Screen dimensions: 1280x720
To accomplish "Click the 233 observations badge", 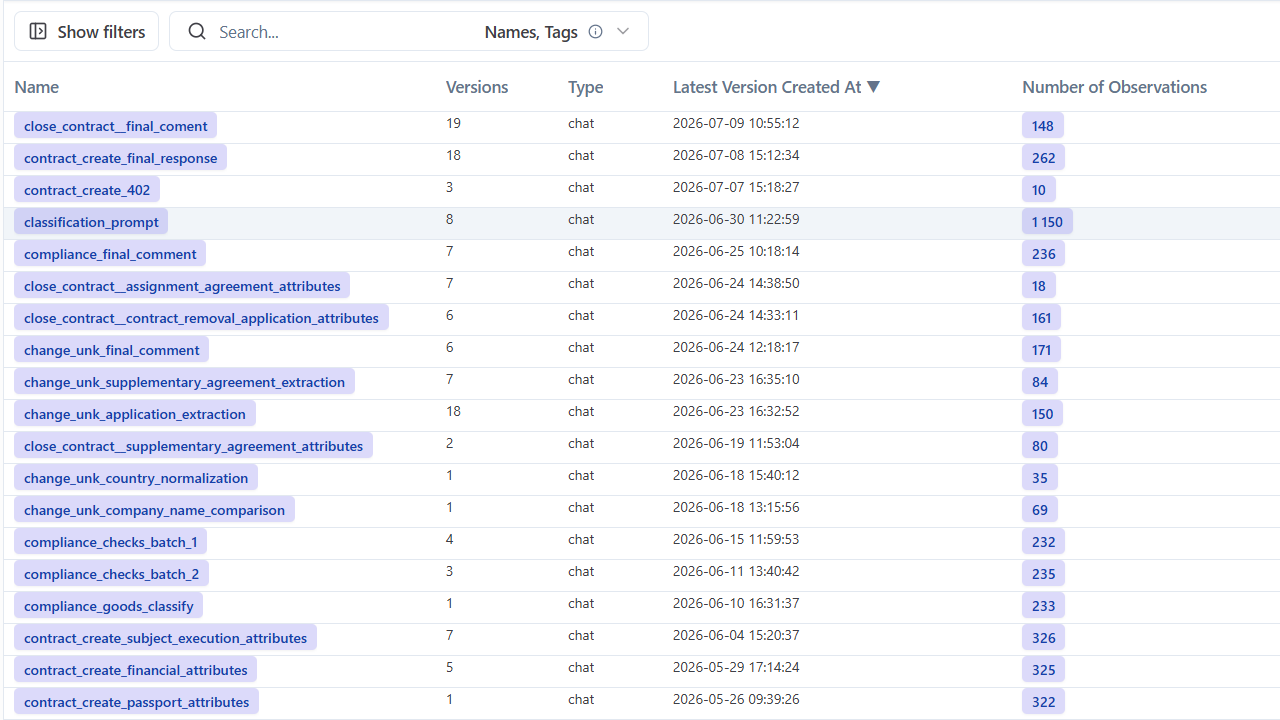I will pos(1044,606).
